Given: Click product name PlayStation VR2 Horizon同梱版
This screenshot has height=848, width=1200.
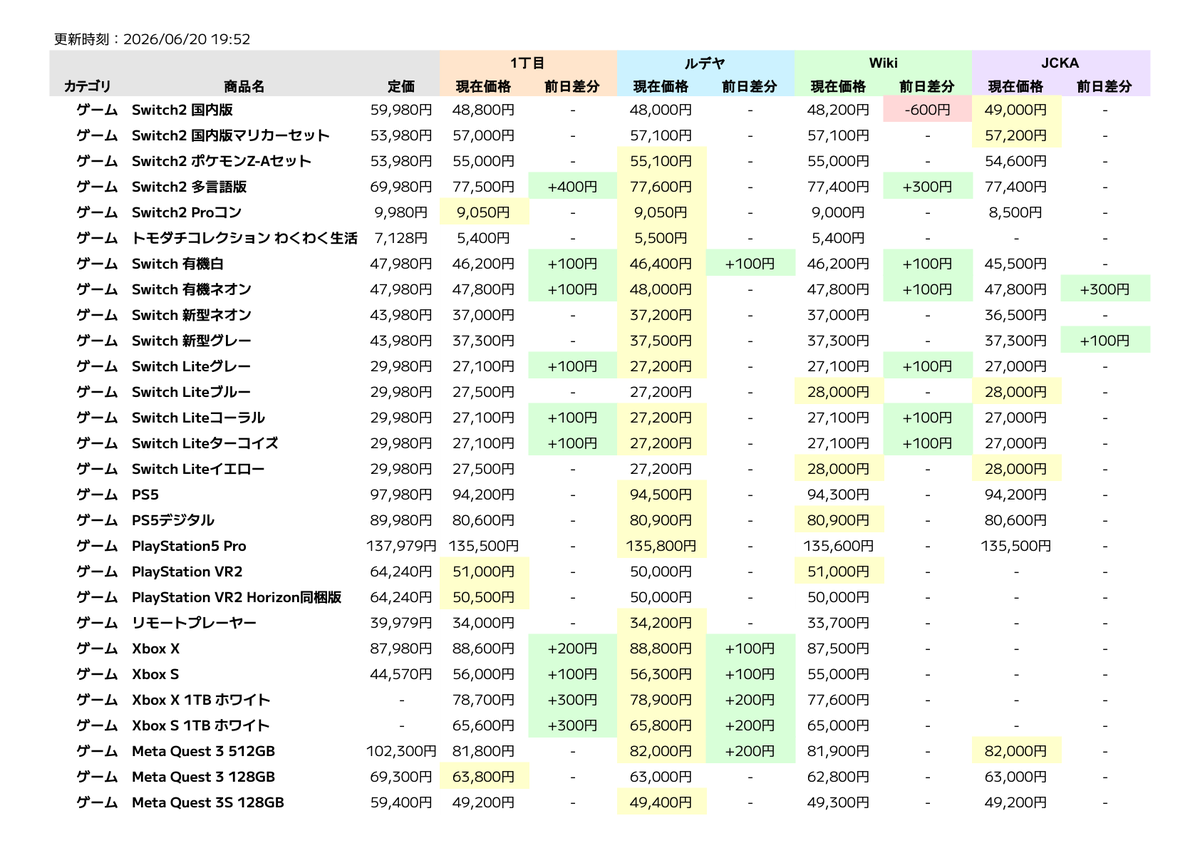Looking at the screenshot, I should pos(237,597).
